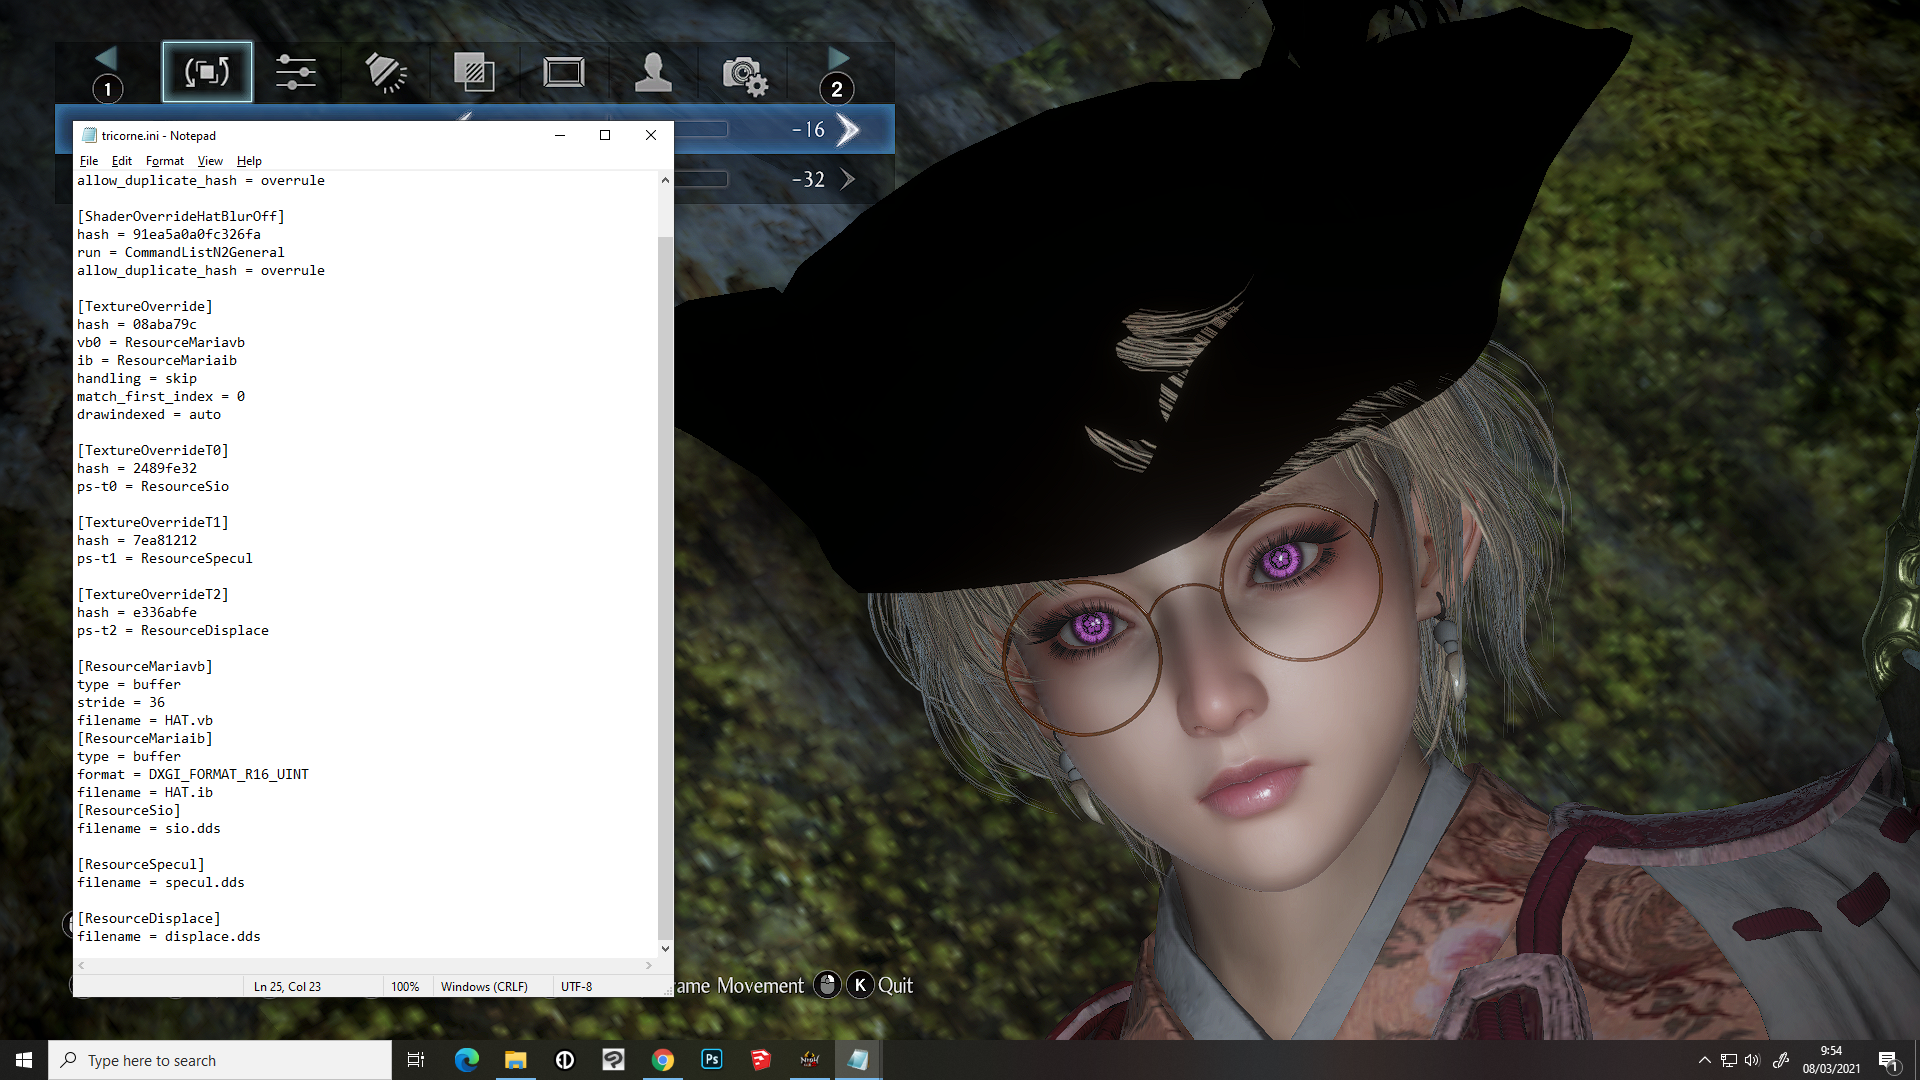The width and height of the screenshot is (1920, 1080).
Task: Click the horizontal scroll right arrow in Notepad
Action: click(649, 966)
